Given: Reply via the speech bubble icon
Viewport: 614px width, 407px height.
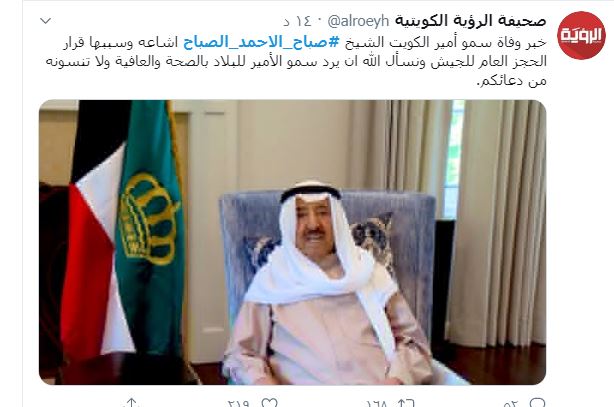Looking at the screenshot, I should pyautogui.click(x=537, y=403).
